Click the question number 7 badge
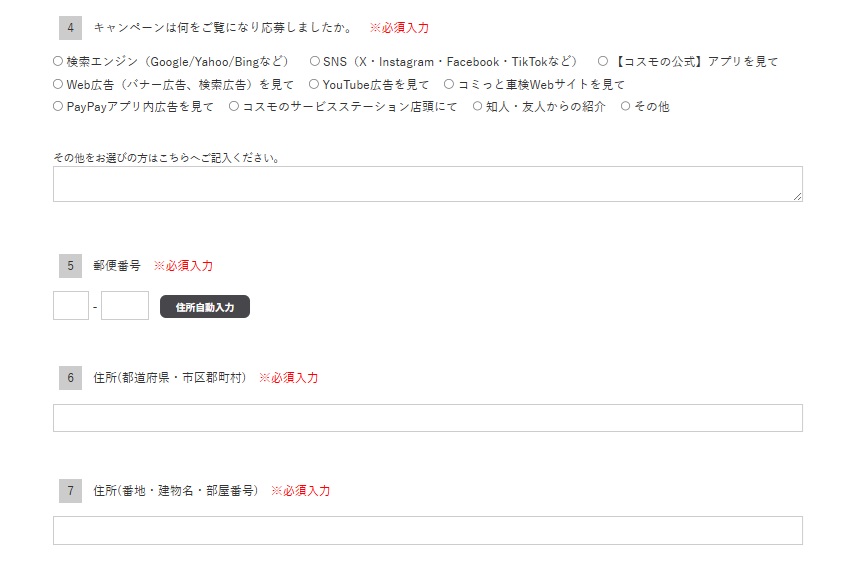Screen dimensions: 846x568 (x=70, y=491)
